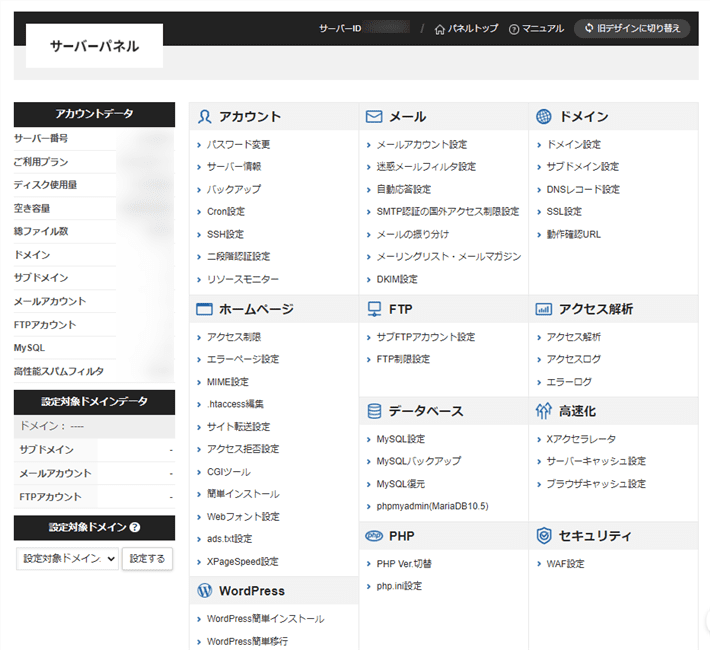This screenshot has height=650, width=710.
Task: Click the アカウント section person icon
Action: click(205, 116)
